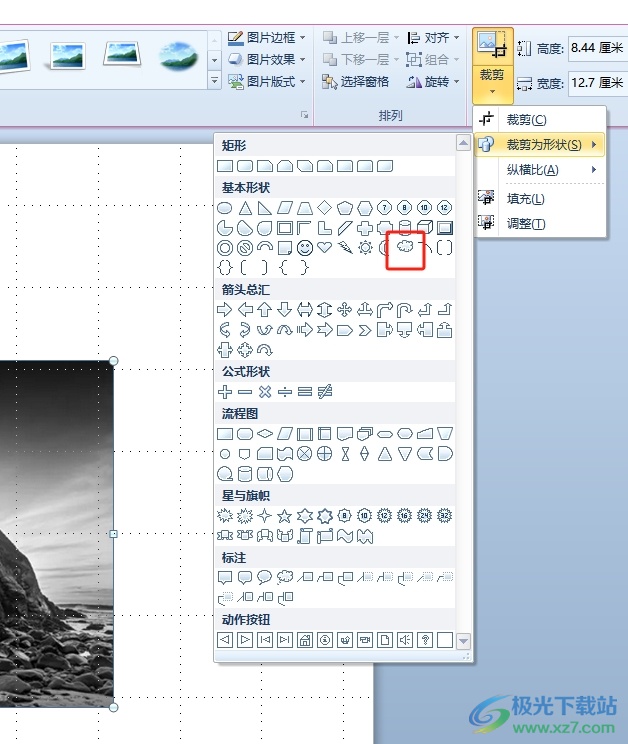Select the oval basic shape
Image resolution: width=628 pixels, height=744 pixels.
pyautogui.click(x=224, y=208)
